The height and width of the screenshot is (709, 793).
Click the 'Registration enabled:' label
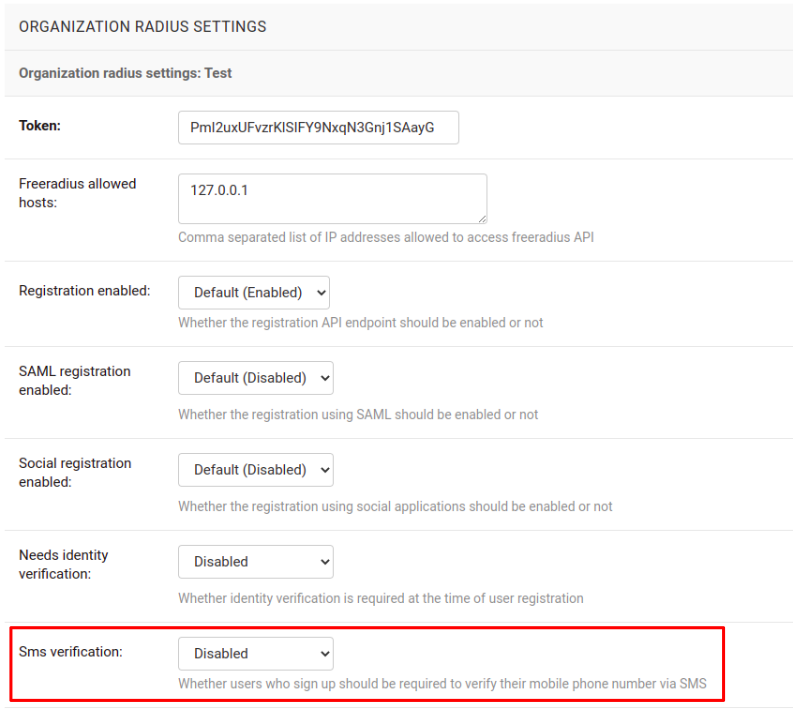[x=84, y=291]
